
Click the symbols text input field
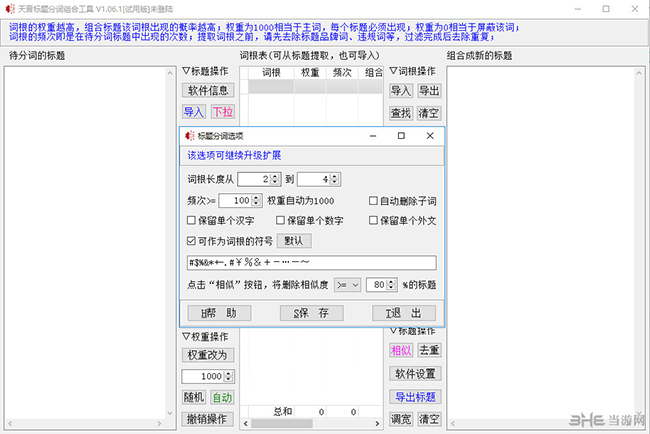311,263
